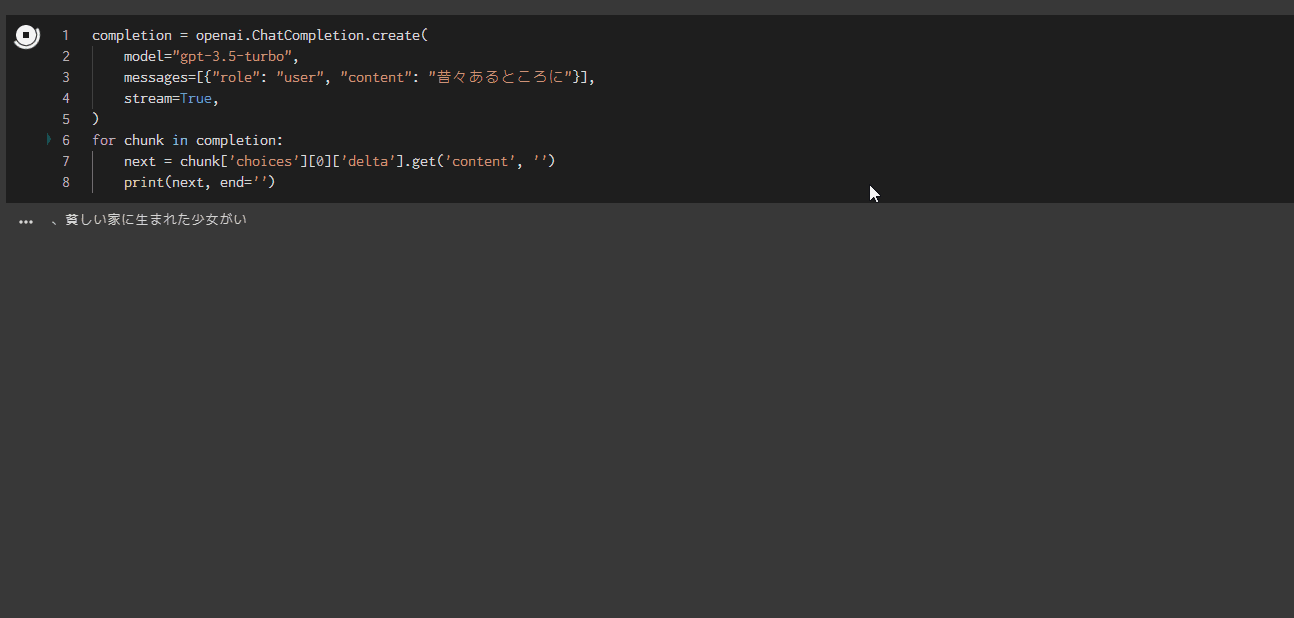Click the 'delta' key in line 7
Screen dimensions: 1294x618
click(368, 161)
